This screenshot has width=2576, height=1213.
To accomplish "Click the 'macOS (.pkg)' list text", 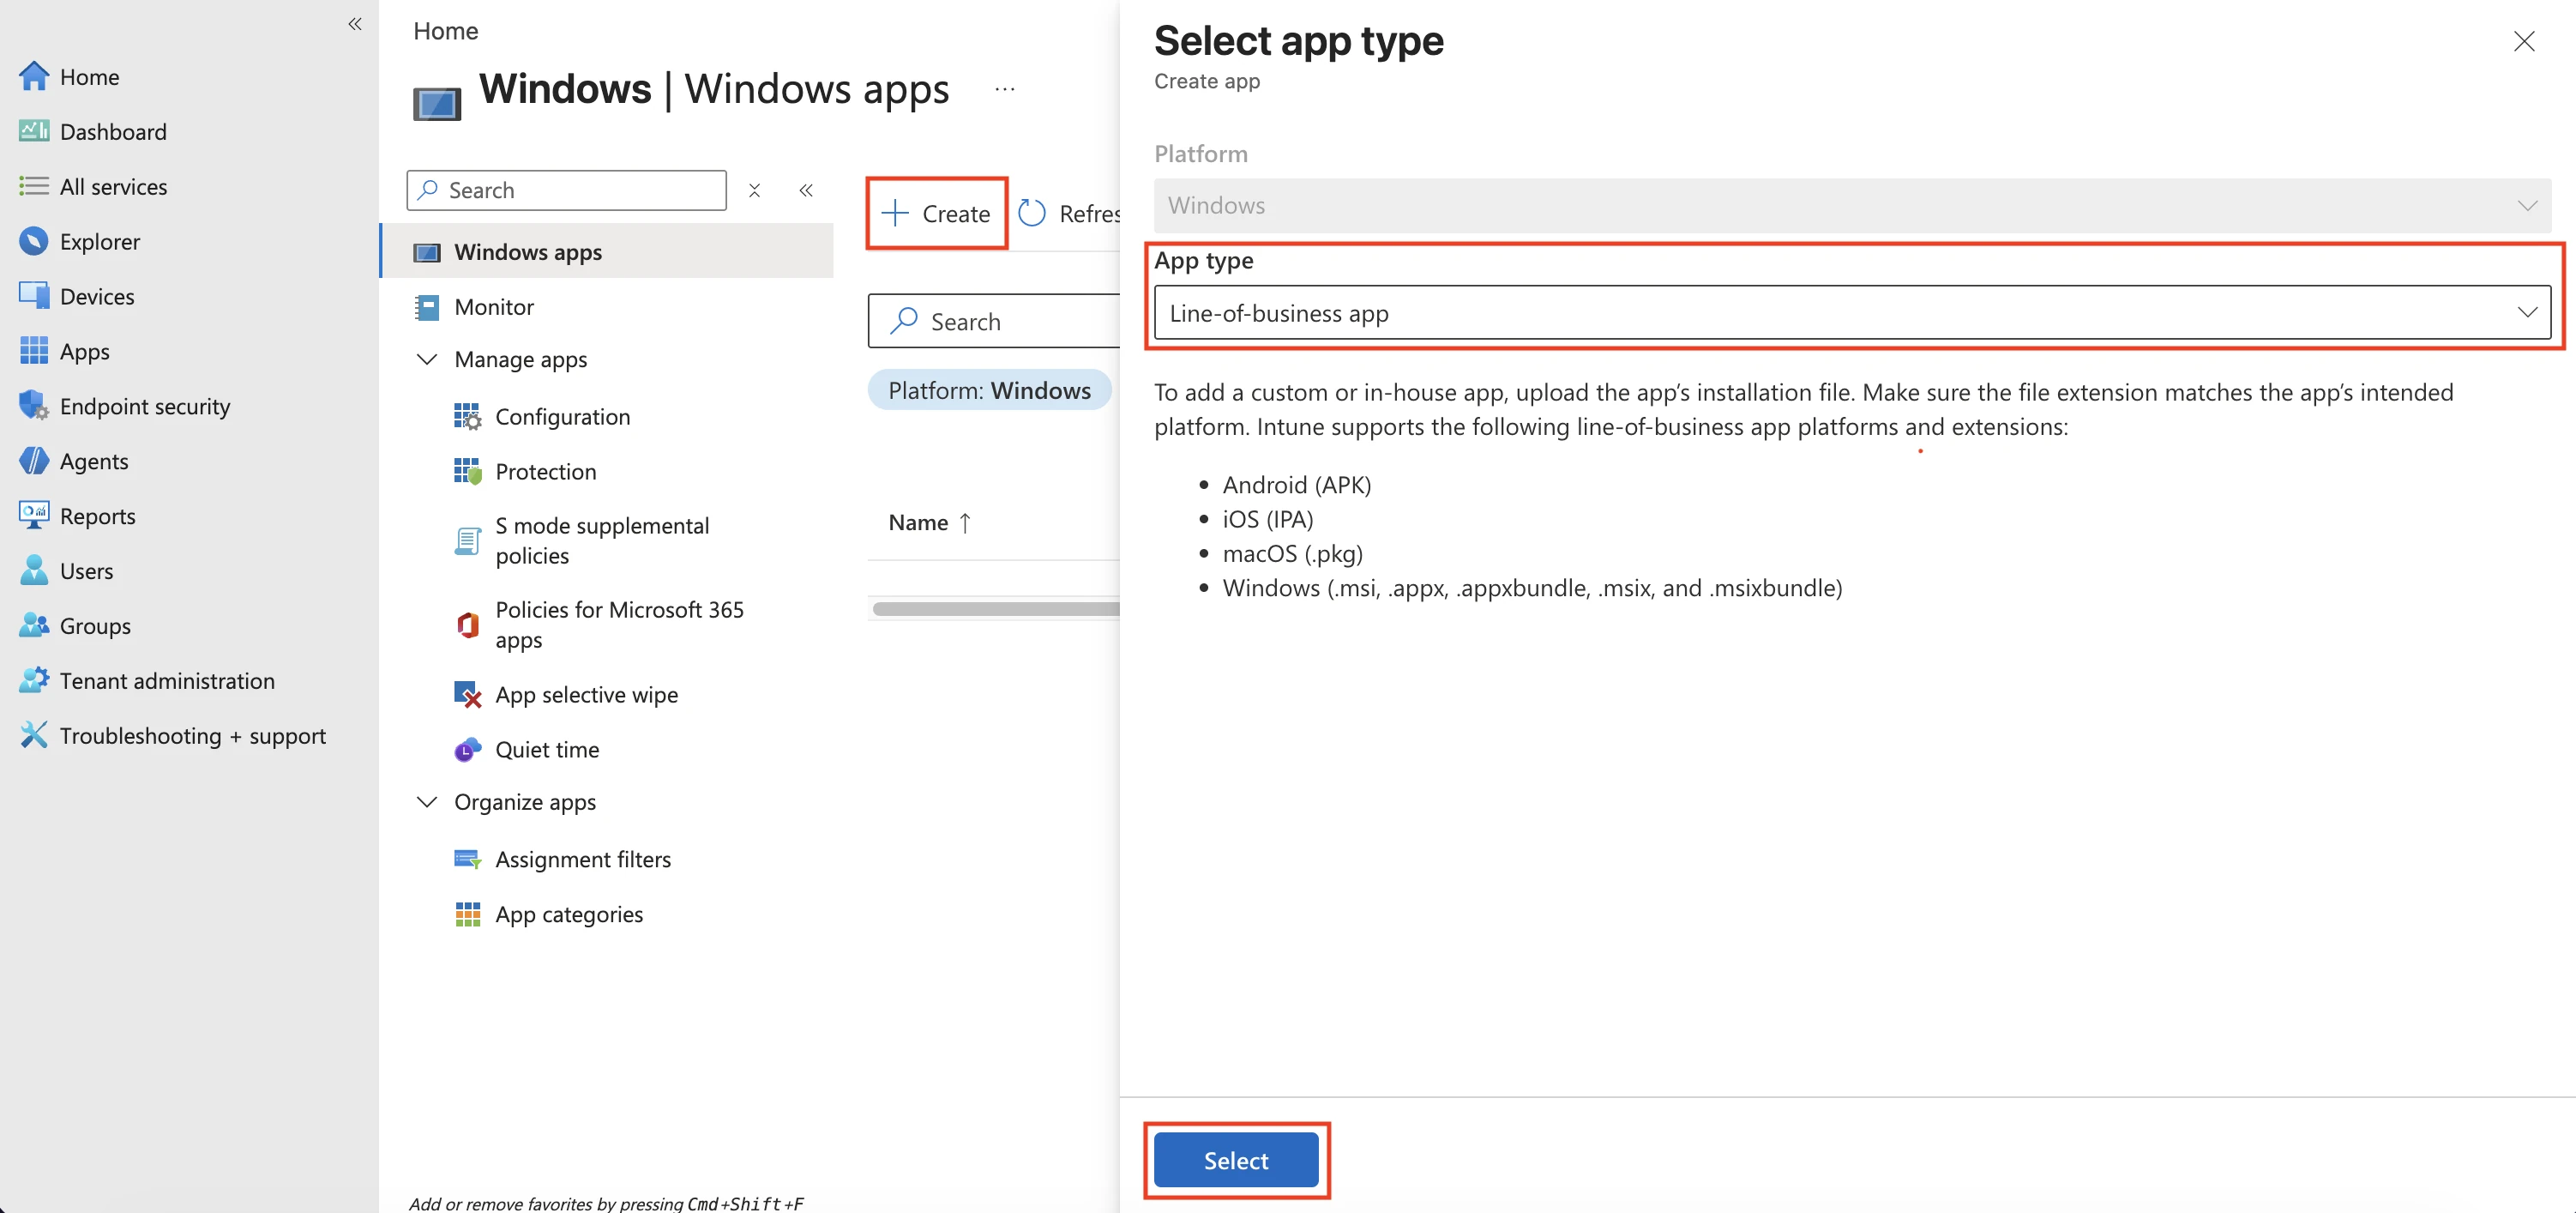I will coord(1292,553).
